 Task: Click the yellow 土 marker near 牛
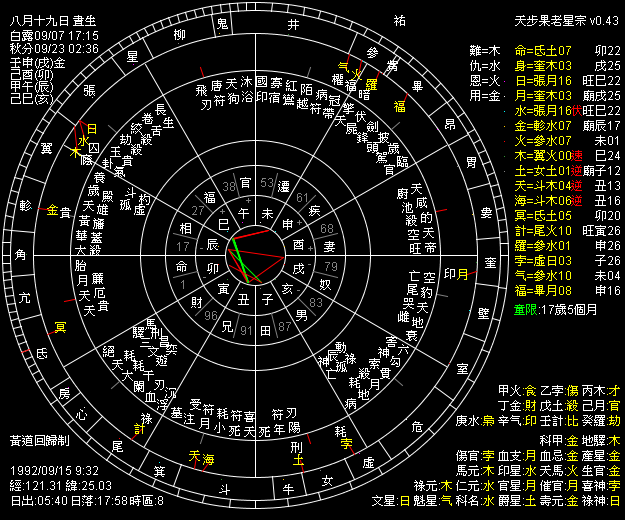point(297,461)
